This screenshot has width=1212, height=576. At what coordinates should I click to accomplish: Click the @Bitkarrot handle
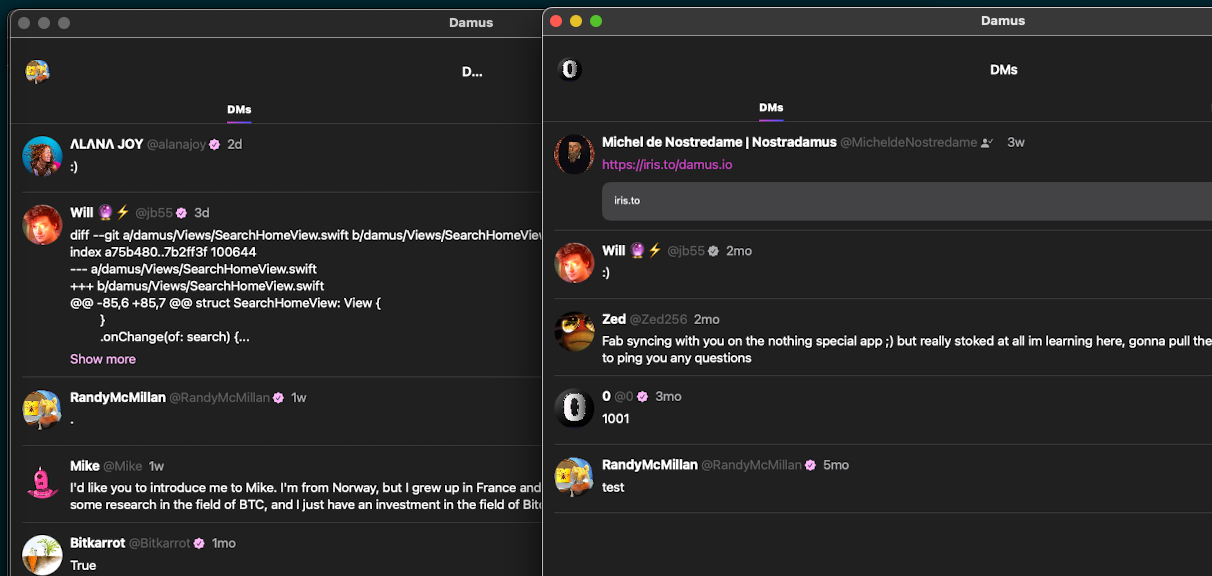160,543
